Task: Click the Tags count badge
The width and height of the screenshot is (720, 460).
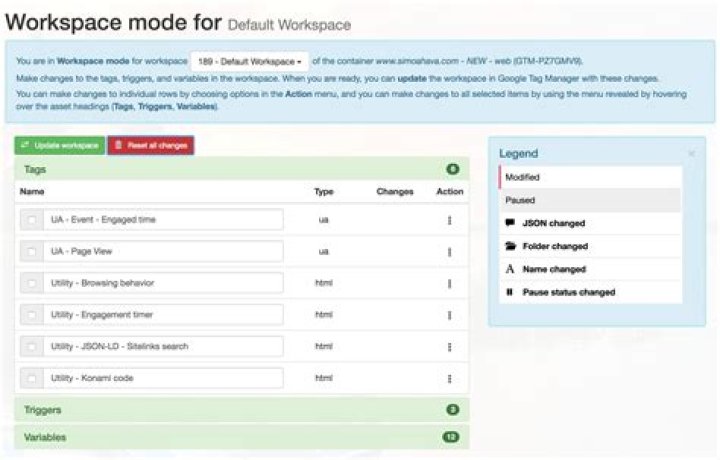Action: coord(453,169)
